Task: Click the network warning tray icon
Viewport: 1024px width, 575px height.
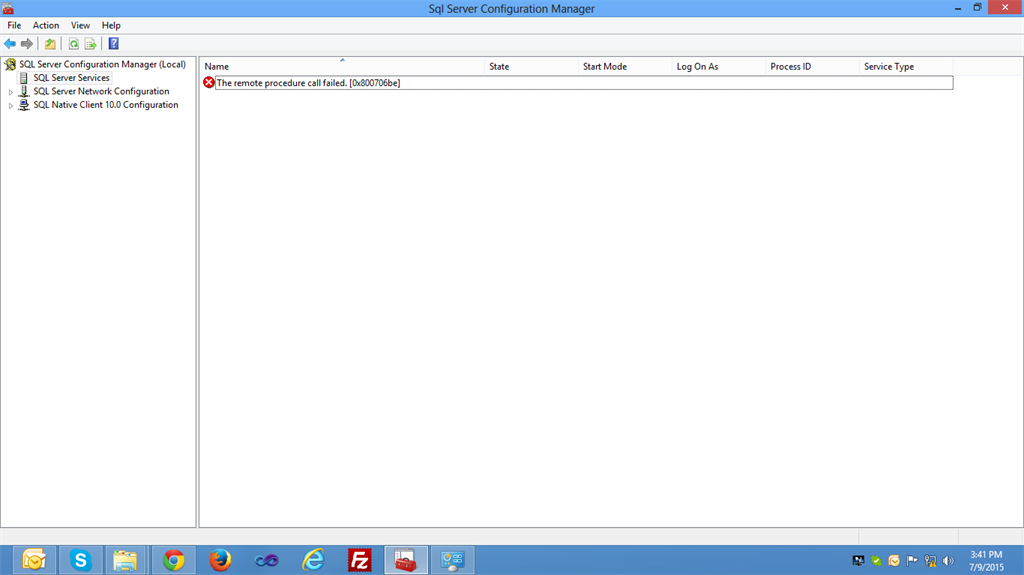Action: pos(931,561)
